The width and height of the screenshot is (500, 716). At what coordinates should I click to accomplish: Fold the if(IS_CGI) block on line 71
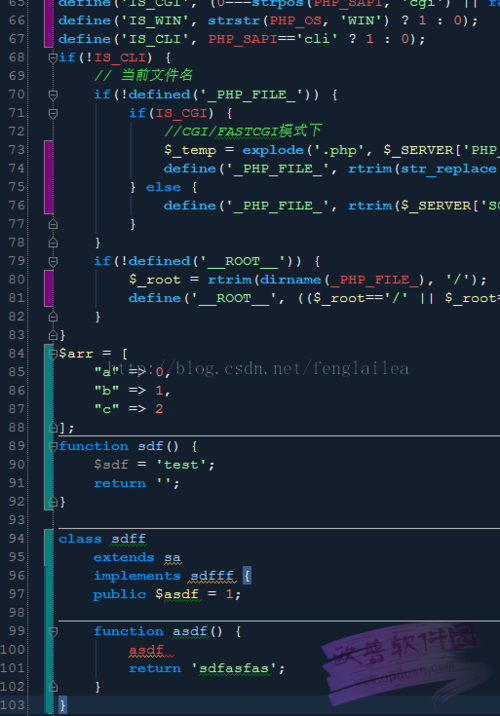(x=53, y=113)
